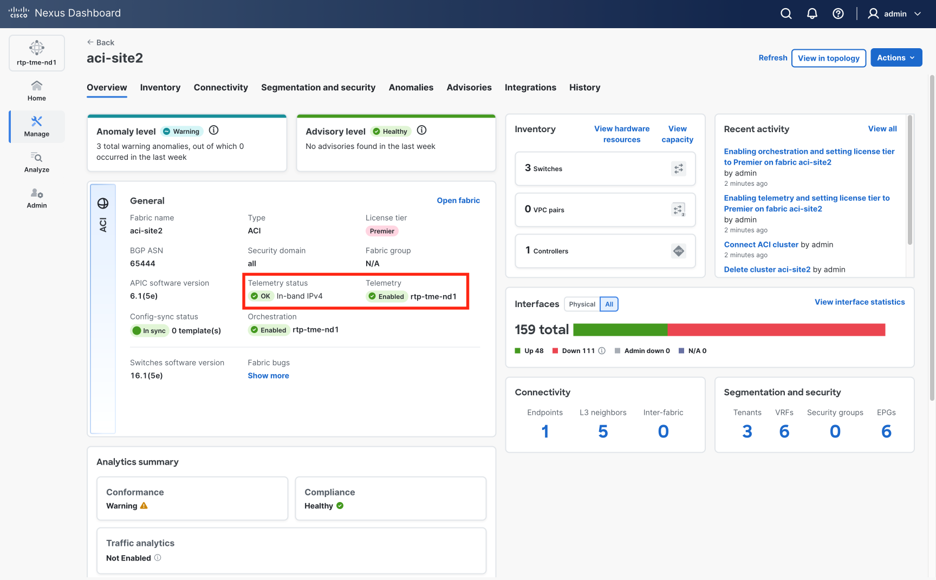Expand the admin user menu chevron

pos(917,14)
